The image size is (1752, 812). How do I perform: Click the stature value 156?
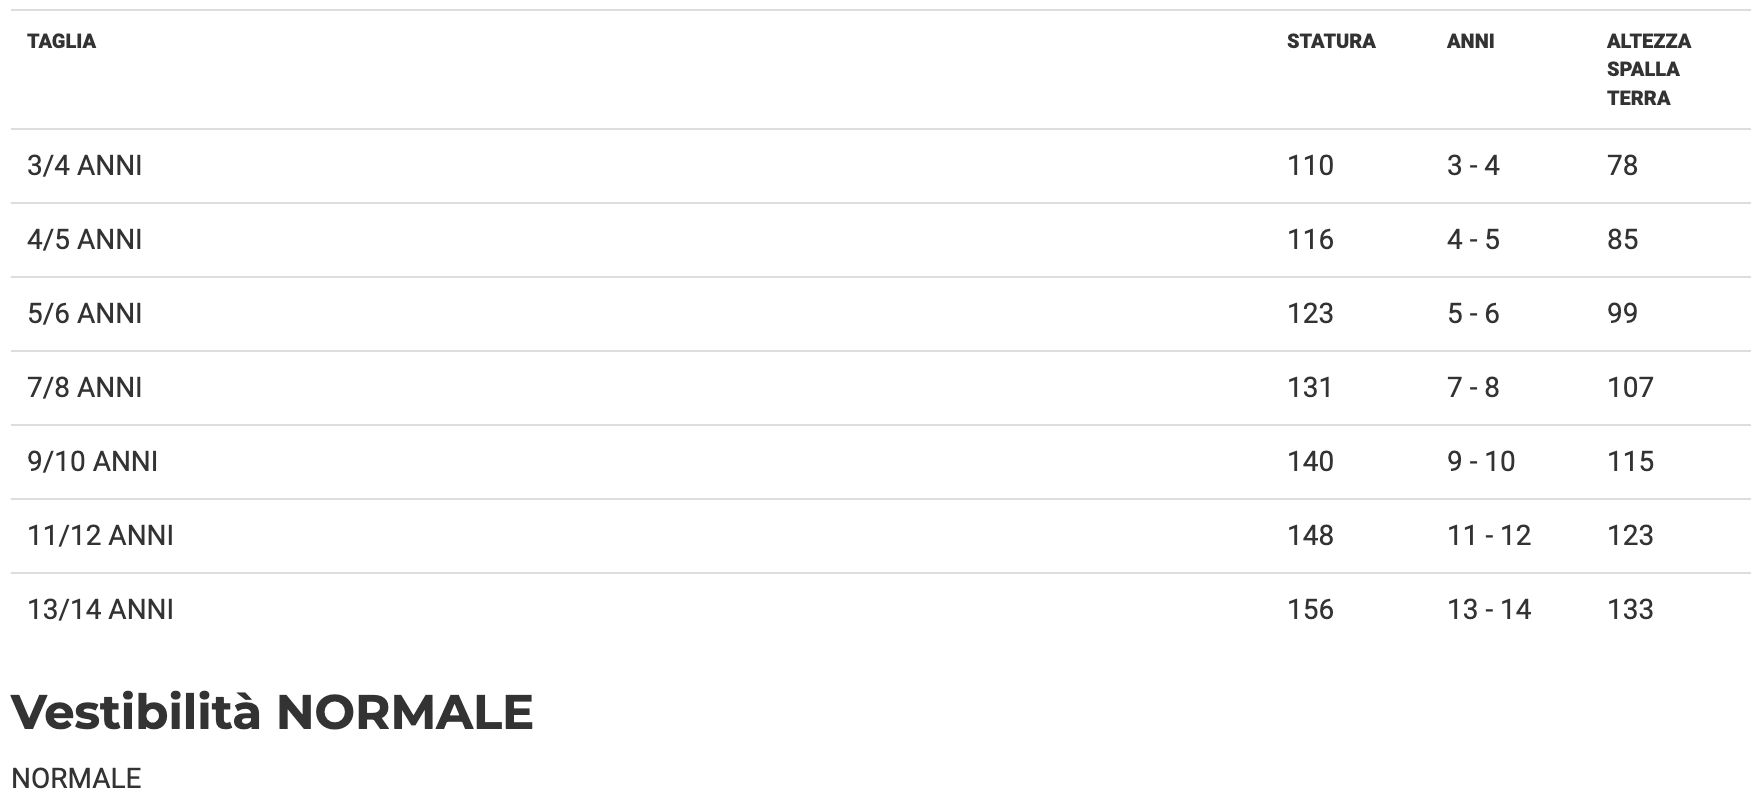[x=1310, y=610]
